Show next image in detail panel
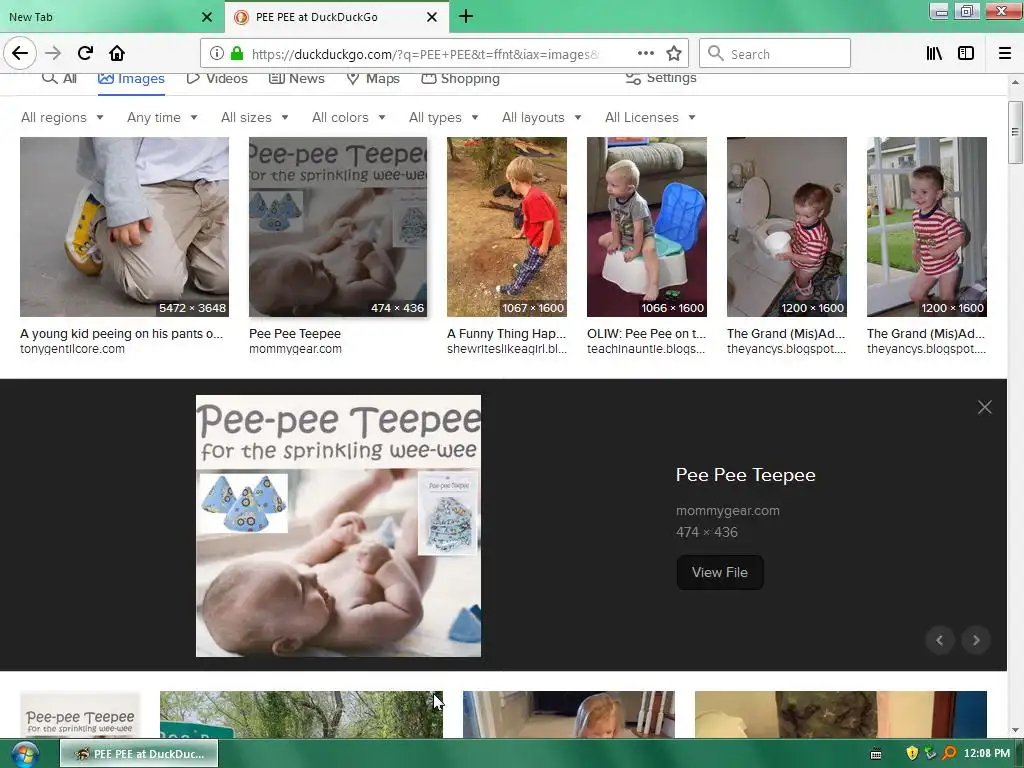 (x=976, y=640)
